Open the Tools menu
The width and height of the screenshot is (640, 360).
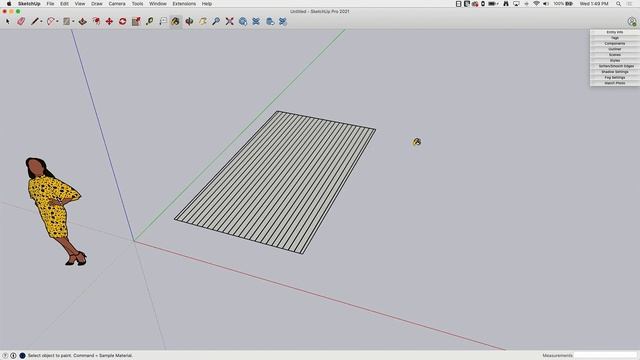[x=137, y=4]
